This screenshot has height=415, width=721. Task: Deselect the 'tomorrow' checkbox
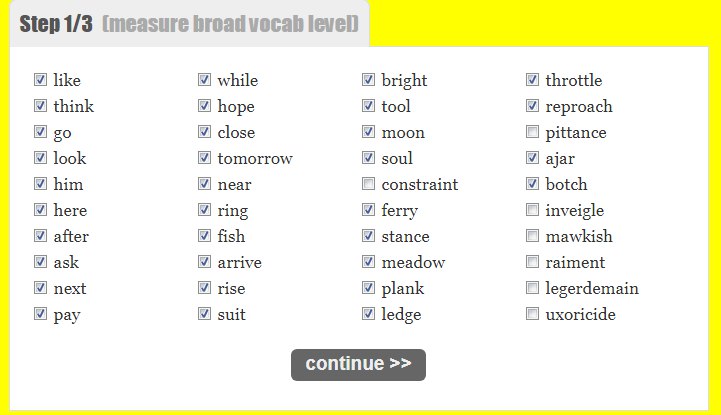pyautogui.click(x=205, y=158)
